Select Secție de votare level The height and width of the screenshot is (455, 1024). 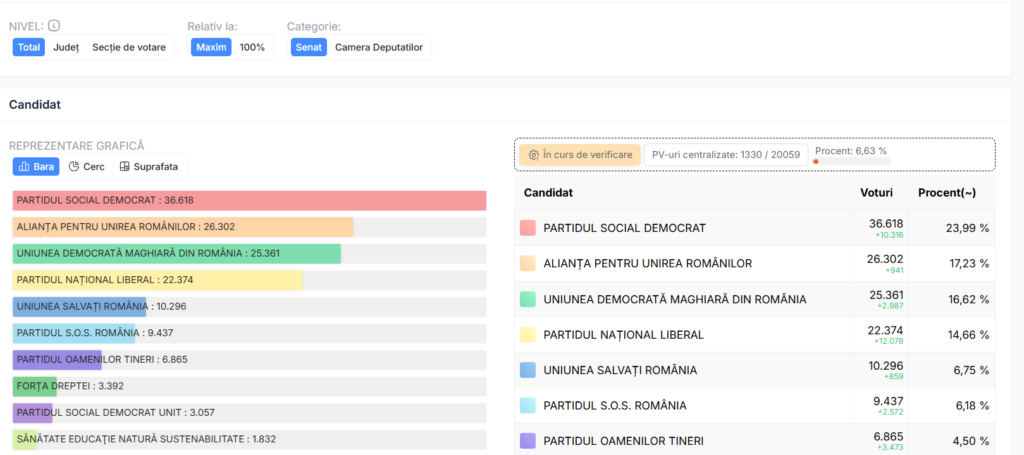click(x=130, y=47)
